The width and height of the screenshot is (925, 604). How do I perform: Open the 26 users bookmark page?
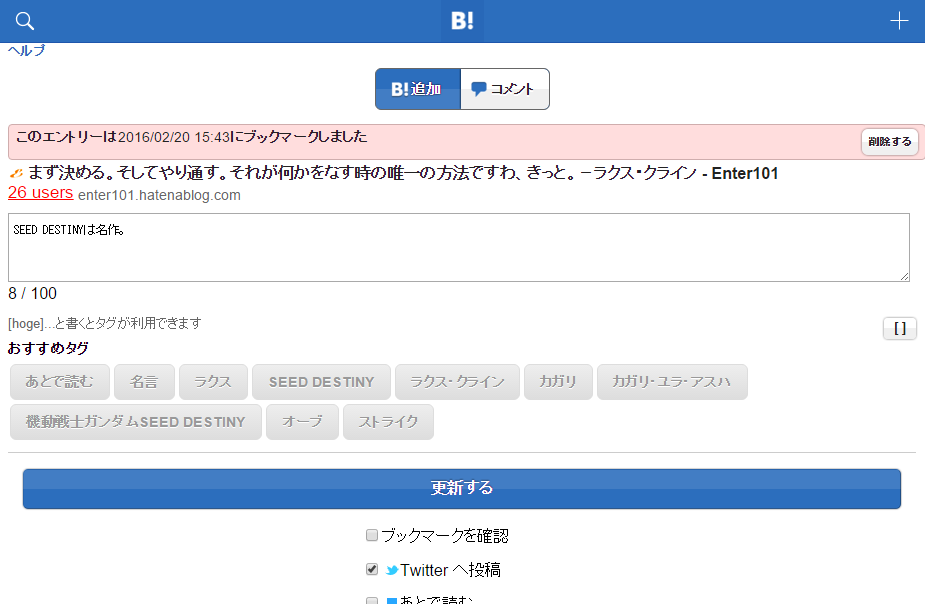(x=40, y=193)
